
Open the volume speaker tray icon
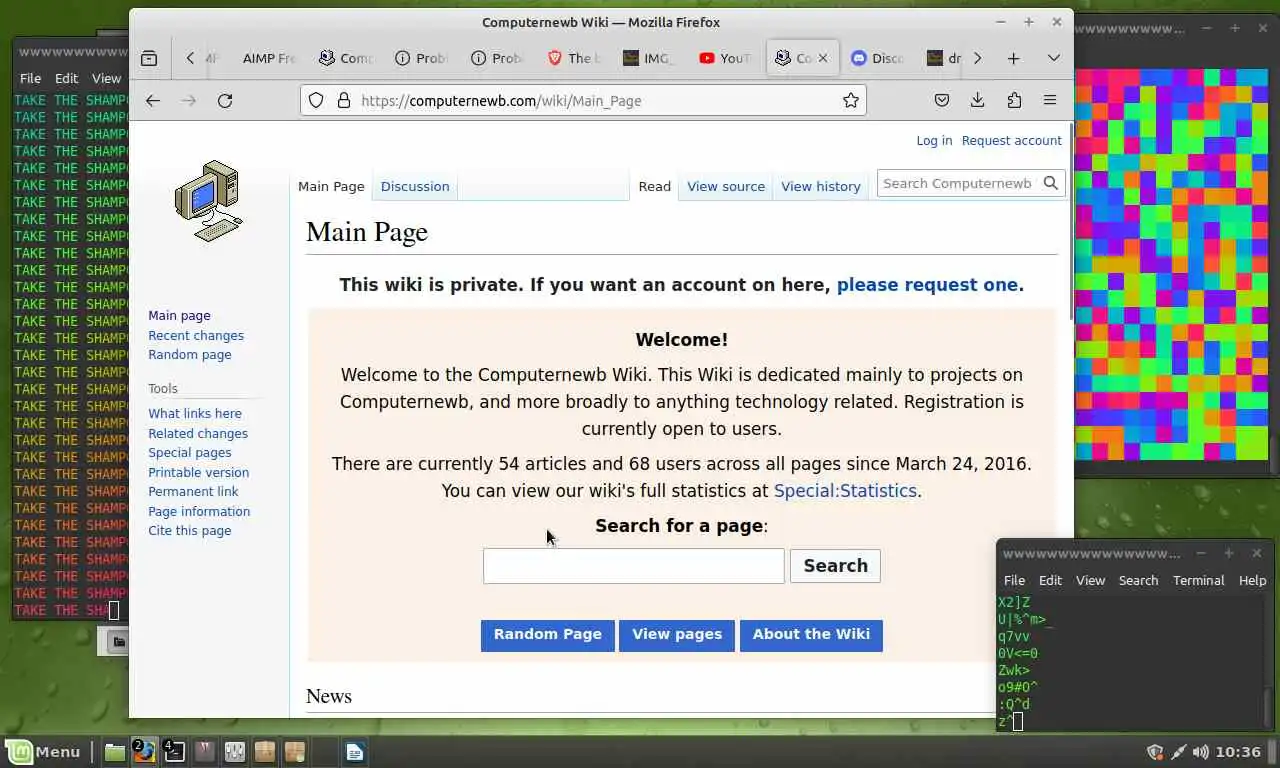[1200, 752]
